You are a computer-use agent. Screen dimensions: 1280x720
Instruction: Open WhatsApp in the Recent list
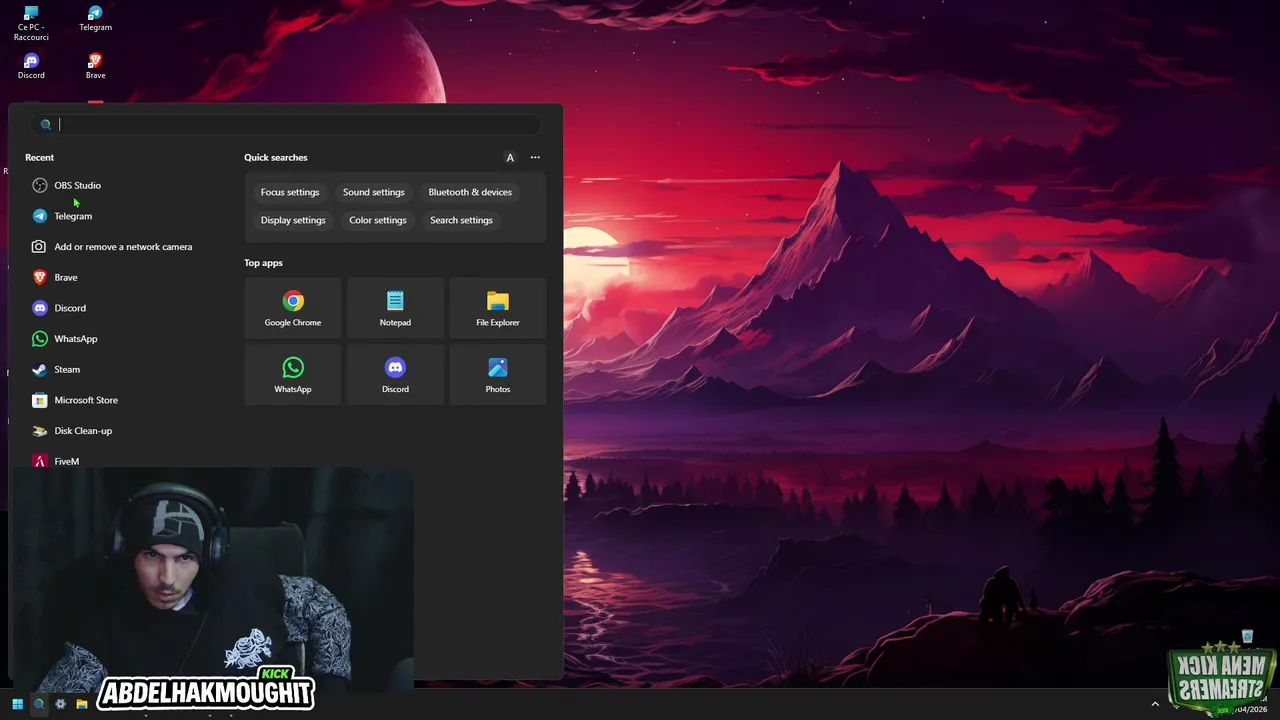pos(65,339)
